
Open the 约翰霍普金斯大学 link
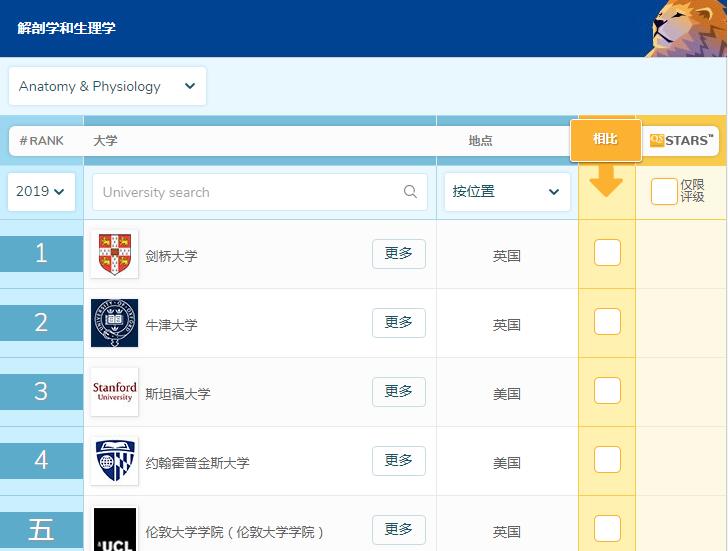click(x=197, y=463)
